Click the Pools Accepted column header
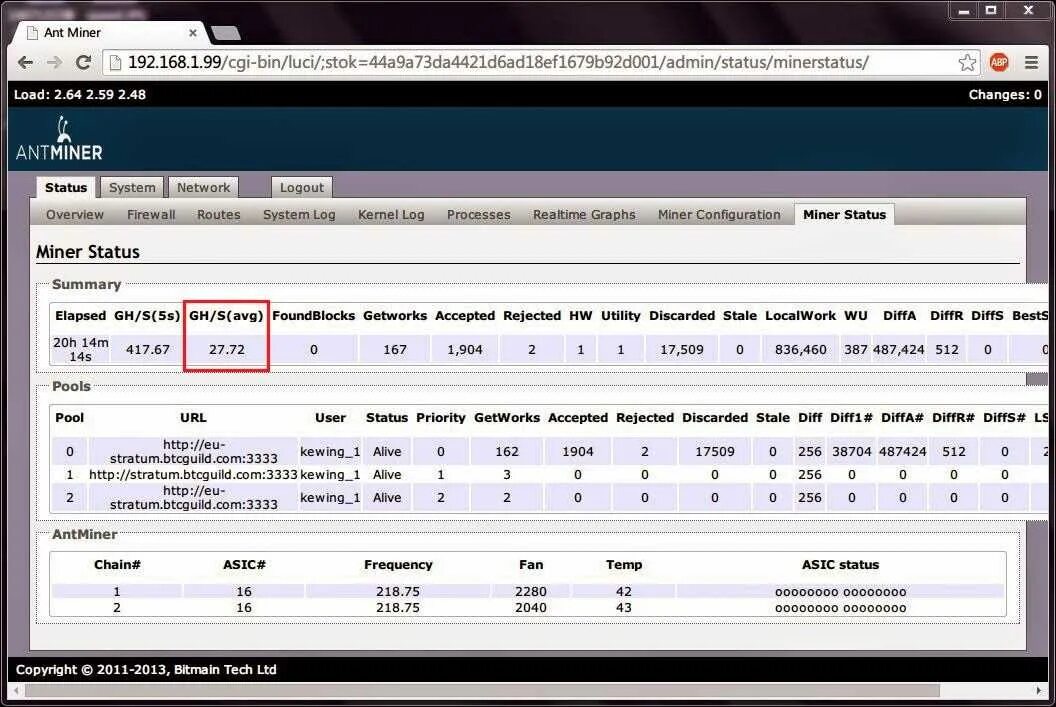The width and height of the screenshot is (1056, 707). (578, 417)
